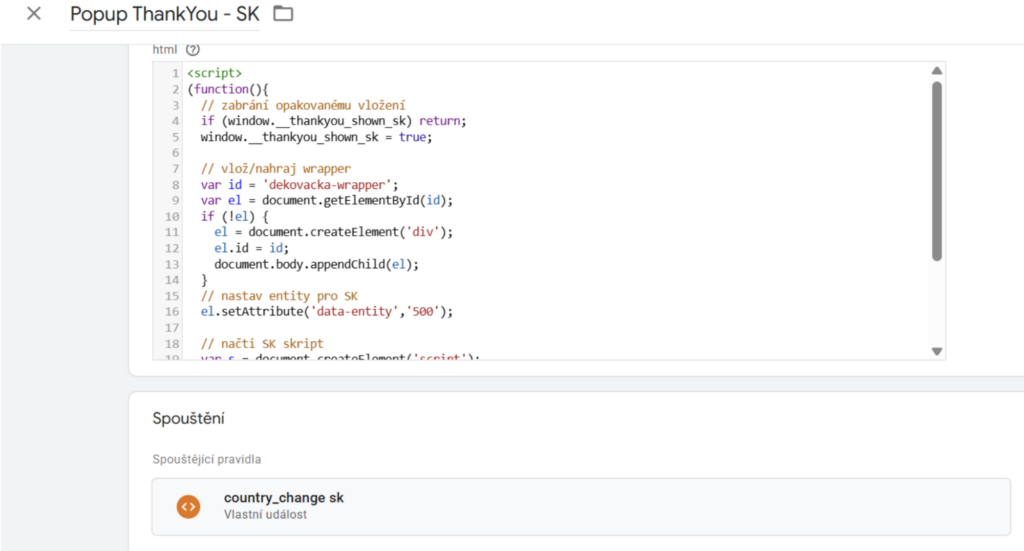Click the Vlastní událost trigger type label
Viewport: 1024px width, 551px height.
(265, 514)
